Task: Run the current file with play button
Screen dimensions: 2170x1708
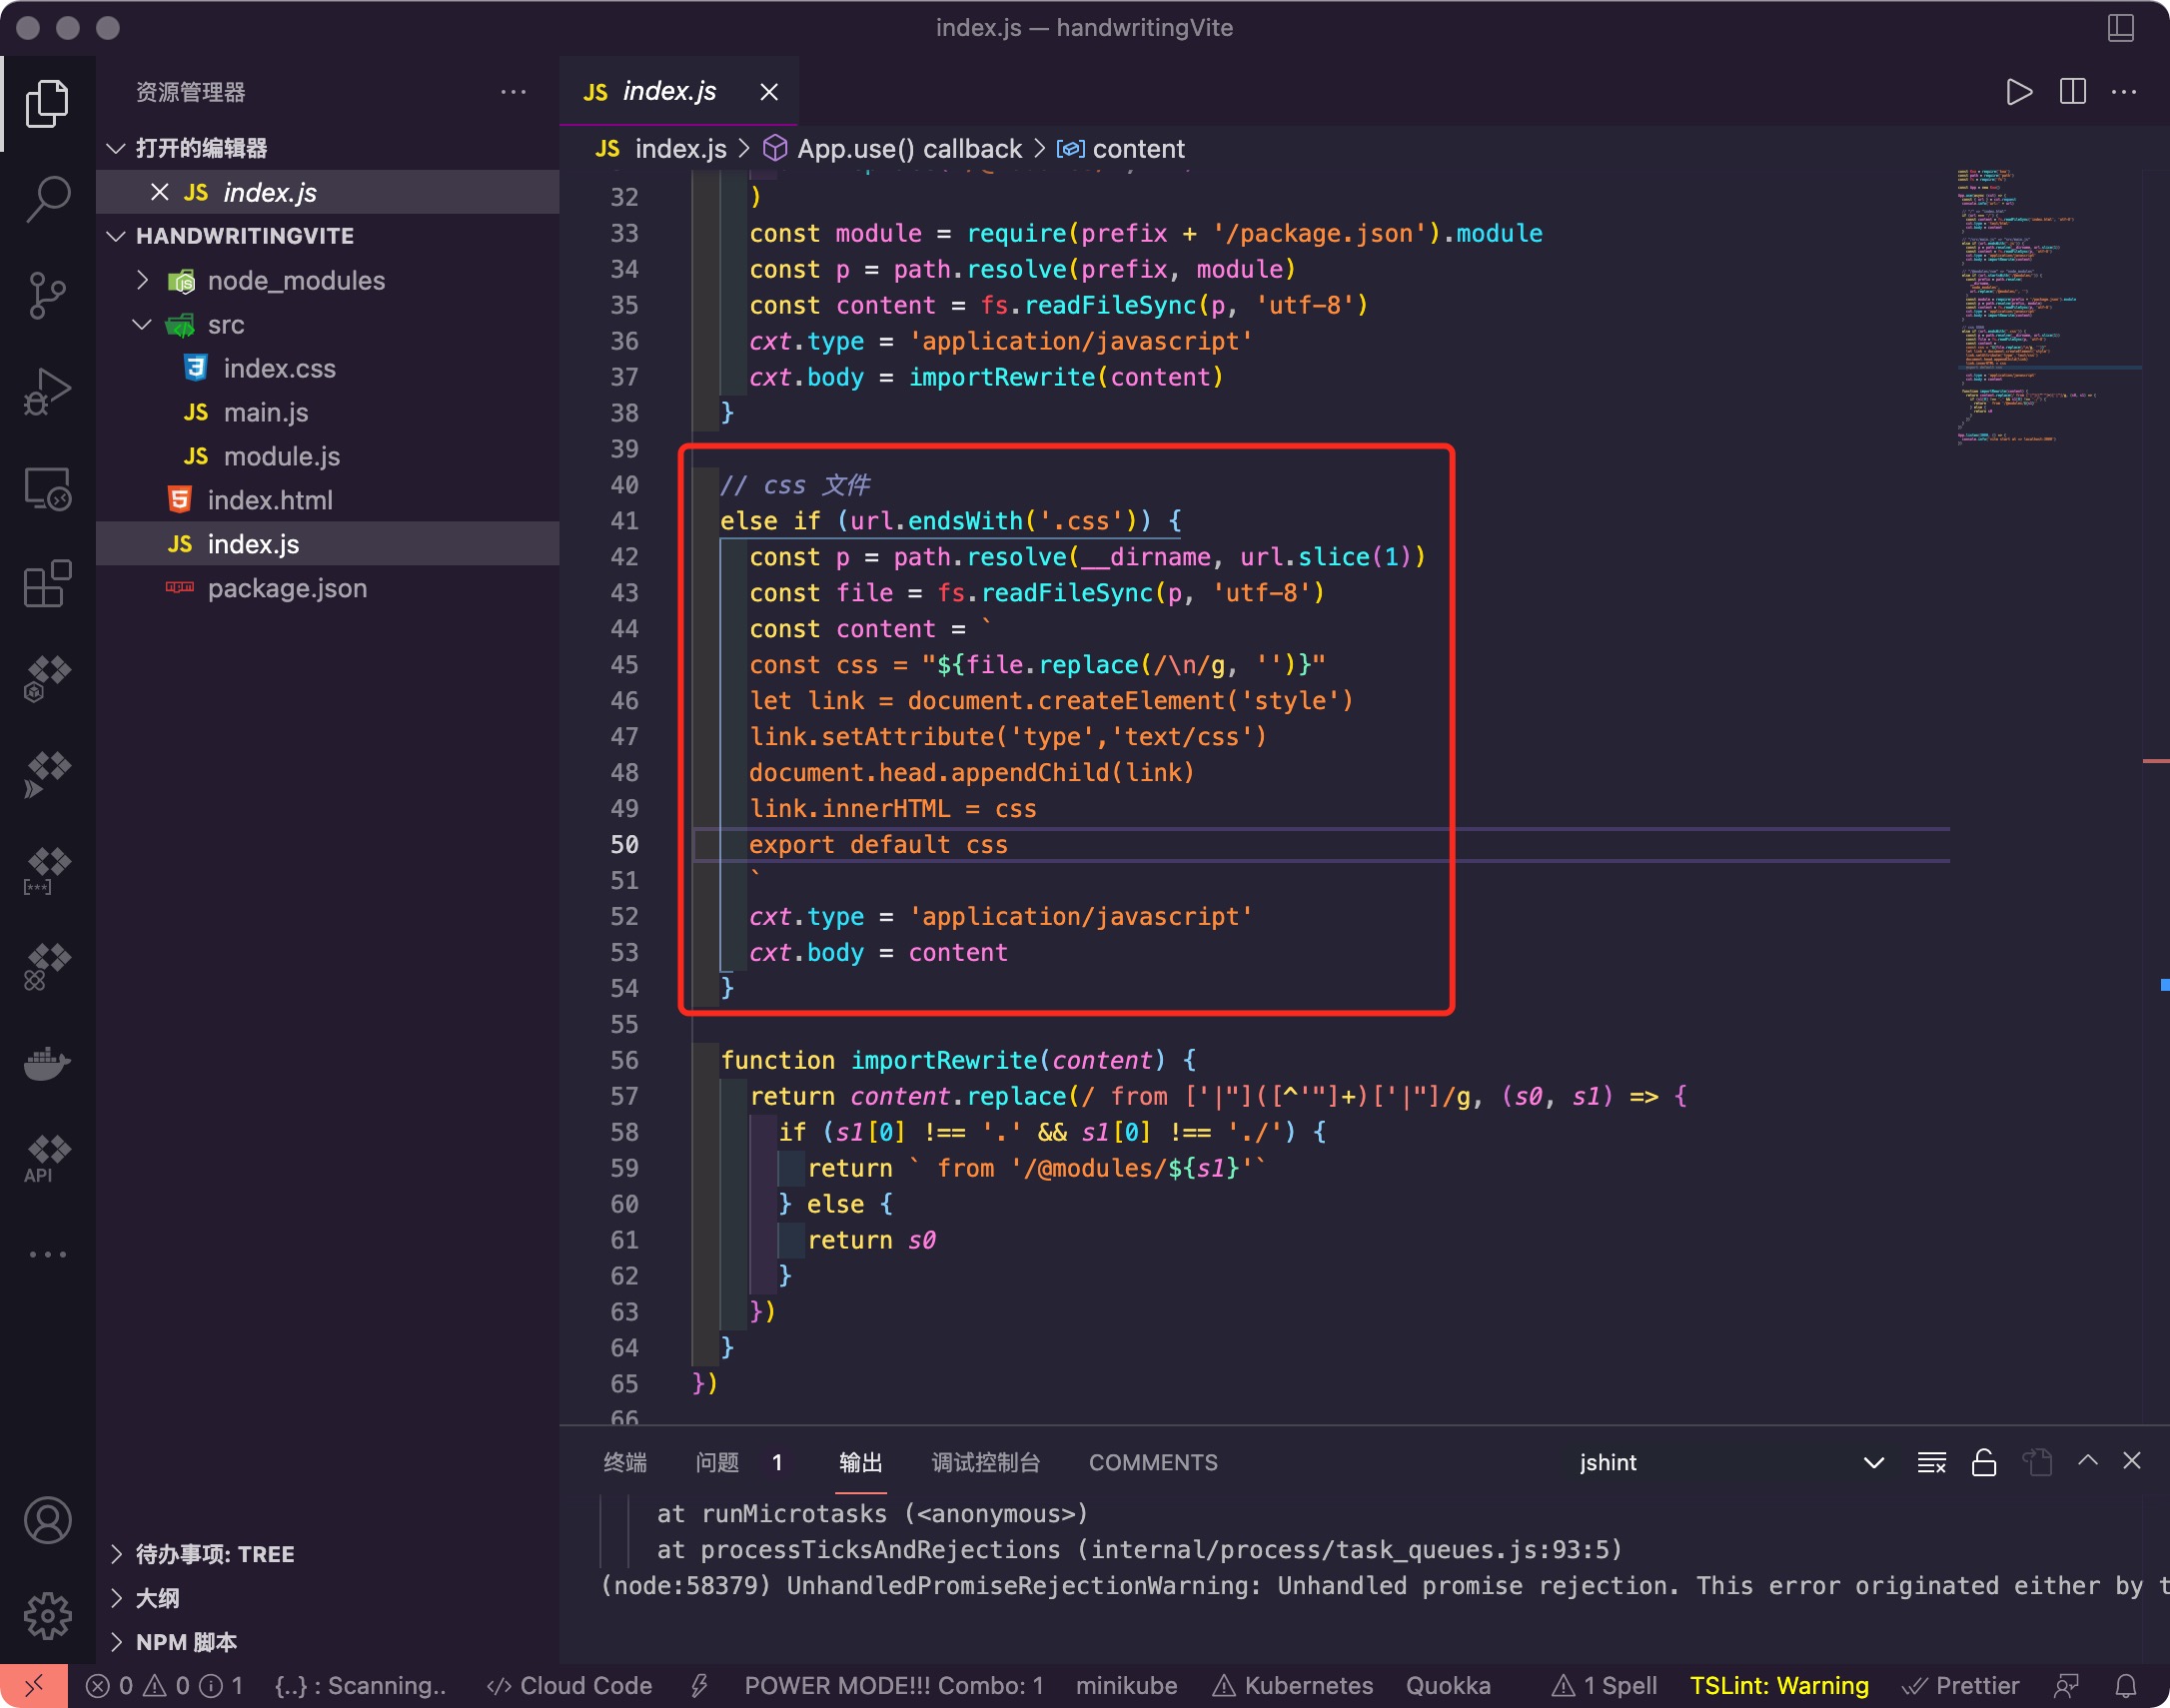Action: (x=2019, y=92)
